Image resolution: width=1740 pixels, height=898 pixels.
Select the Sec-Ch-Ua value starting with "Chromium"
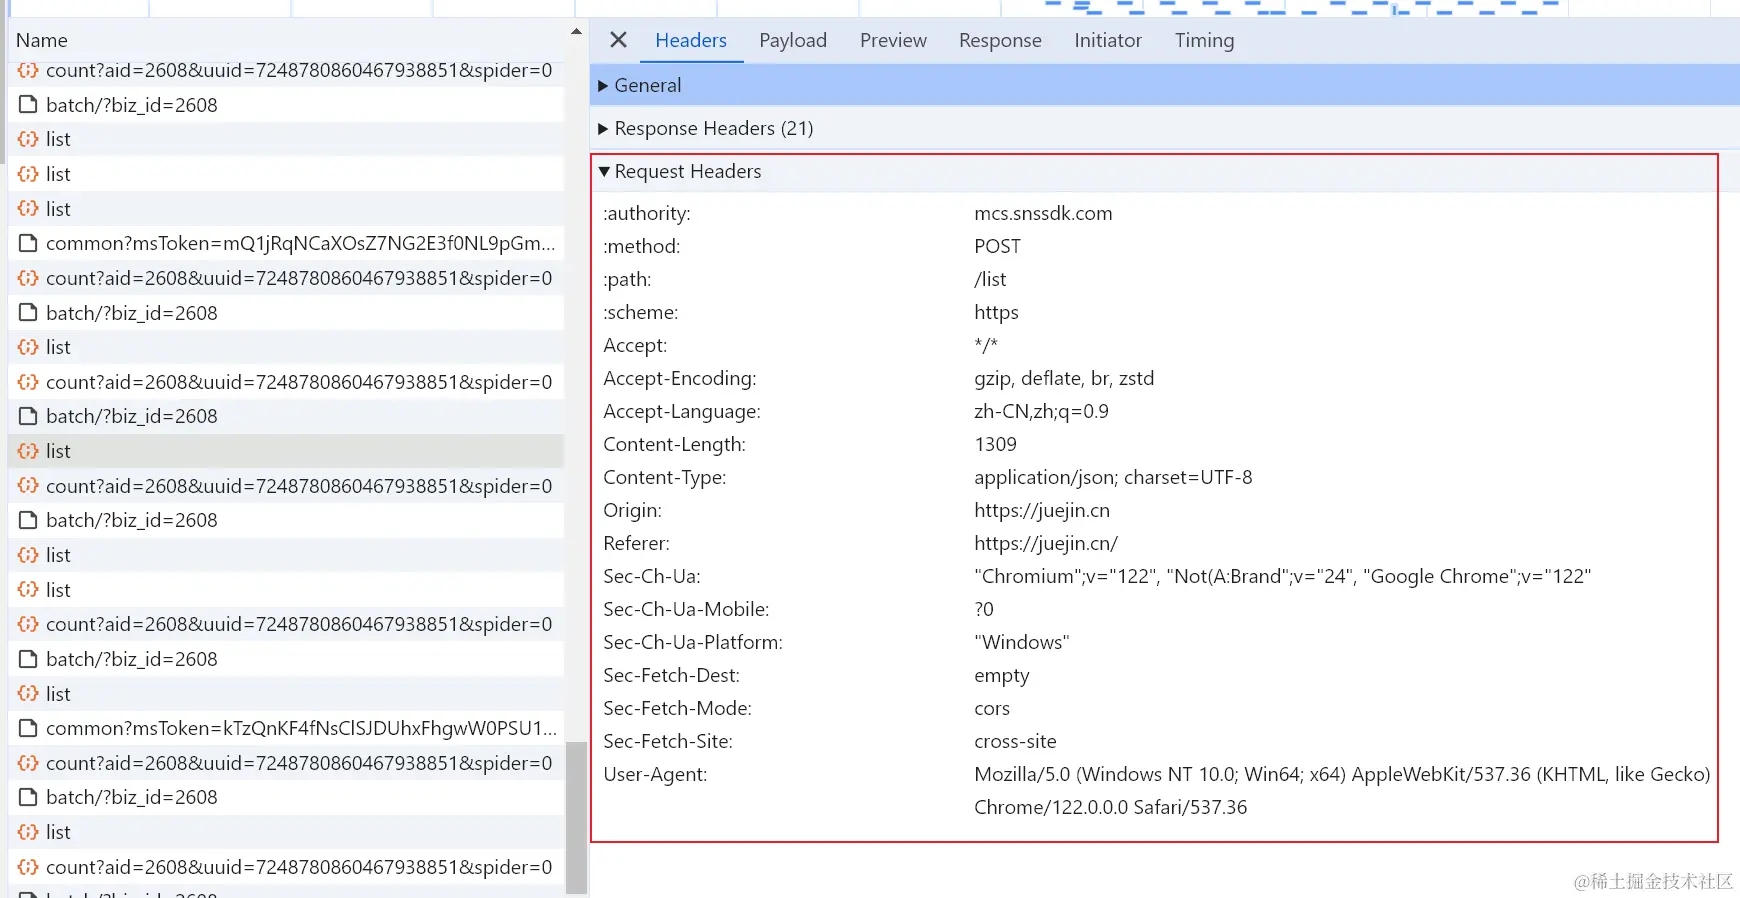click(1282, 576)
